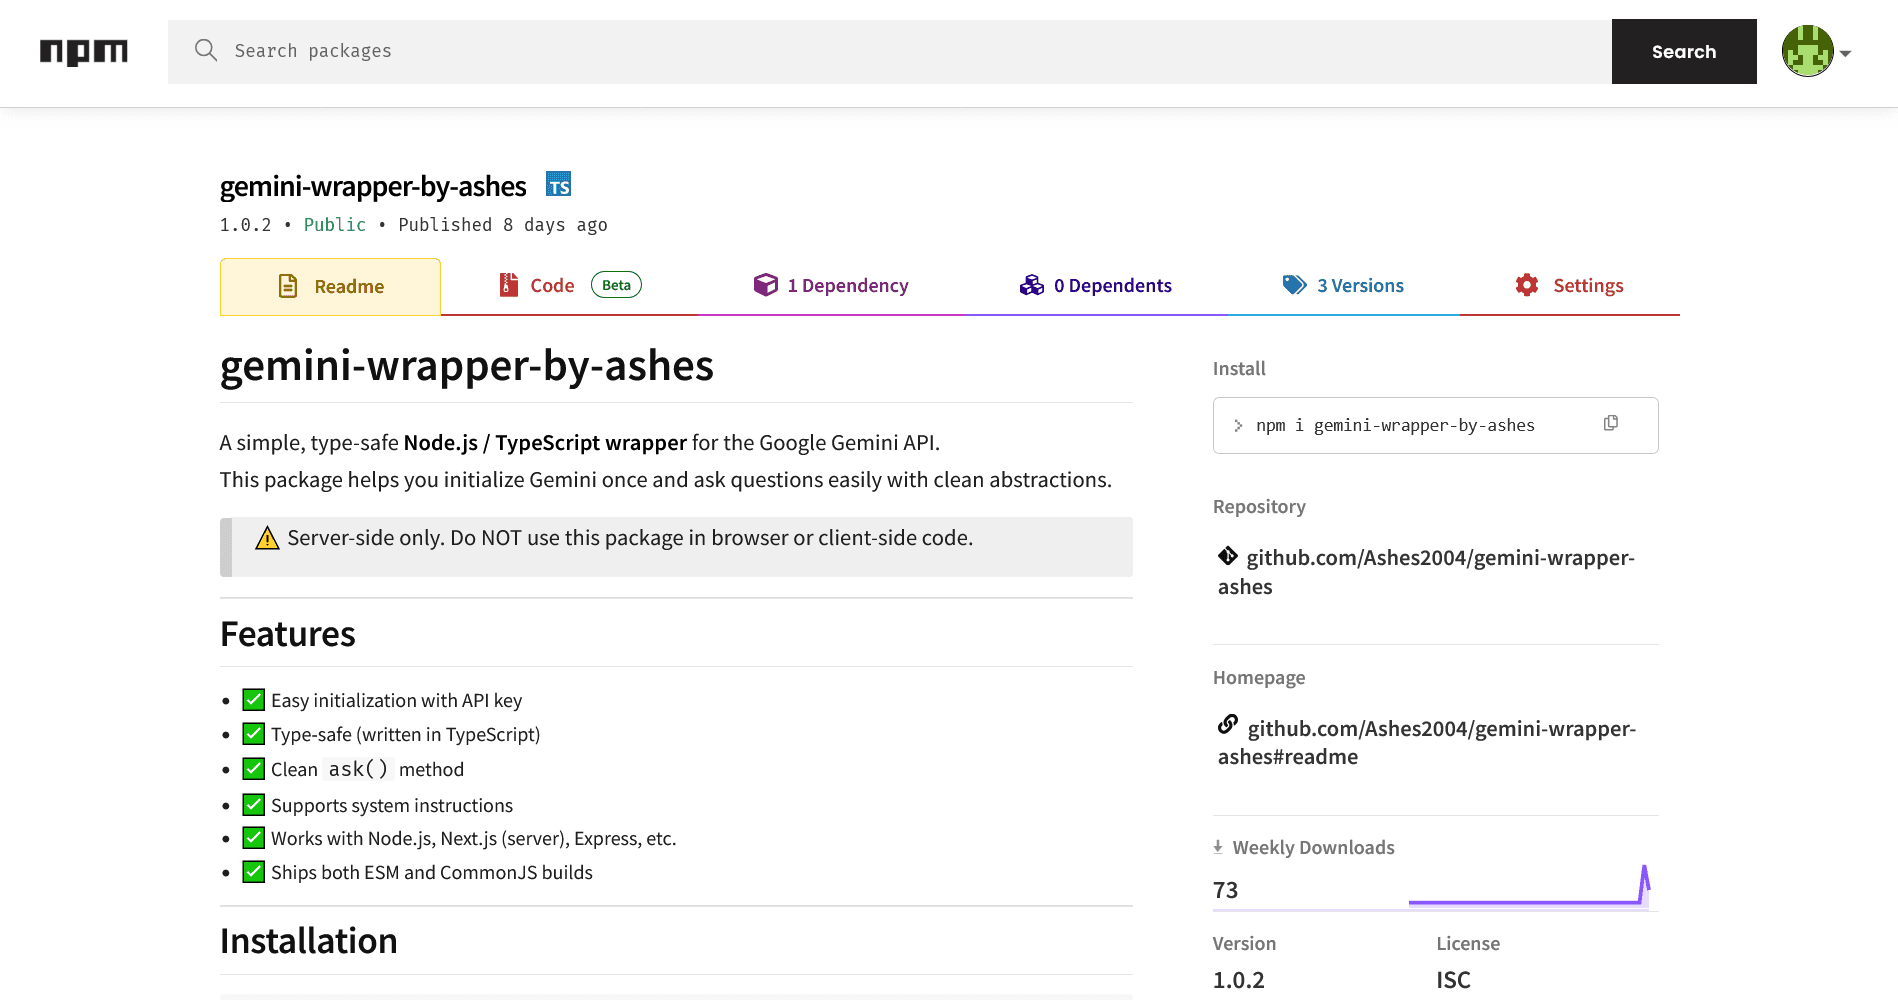This screenshot has height=1000, width=1898.
Task: Open the Settings tab
Action: tap(1570, 286)
